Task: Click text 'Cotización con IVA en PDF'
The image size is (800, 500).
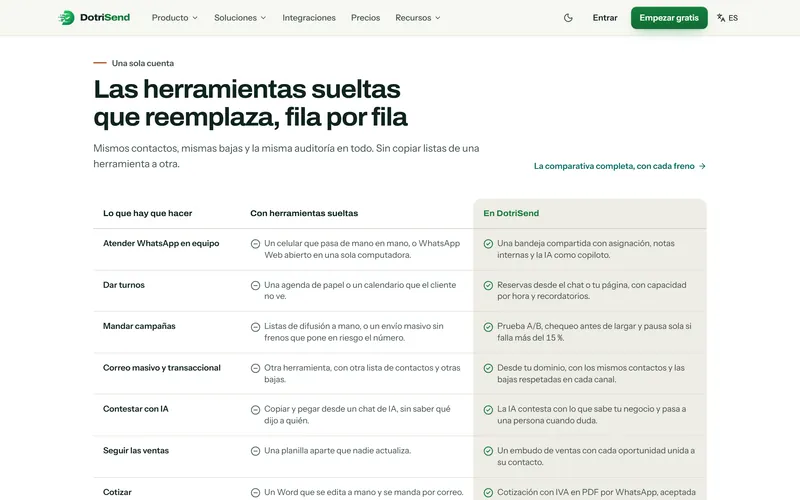Action: (596, 492)
